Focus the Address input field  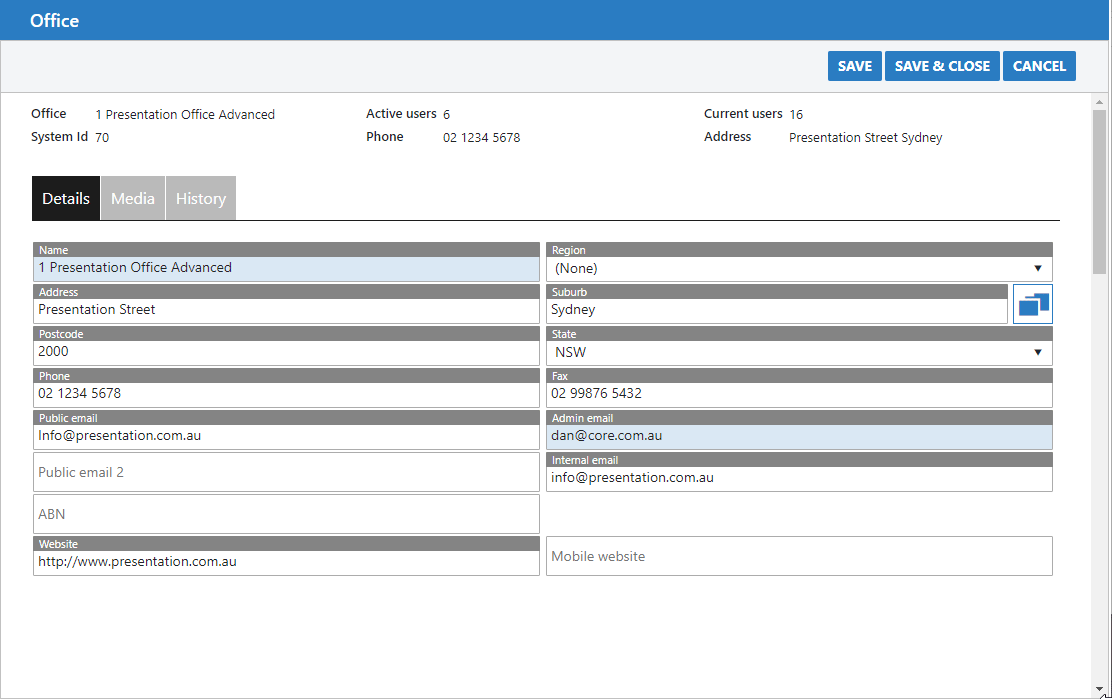coord(286,310)
